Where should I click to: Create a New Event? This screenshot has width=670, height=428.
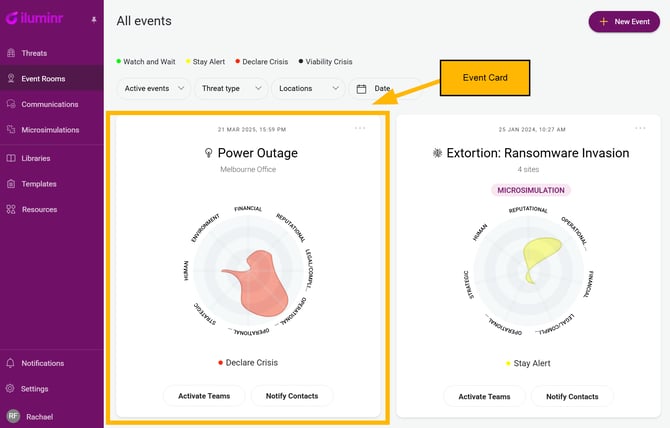624,22
